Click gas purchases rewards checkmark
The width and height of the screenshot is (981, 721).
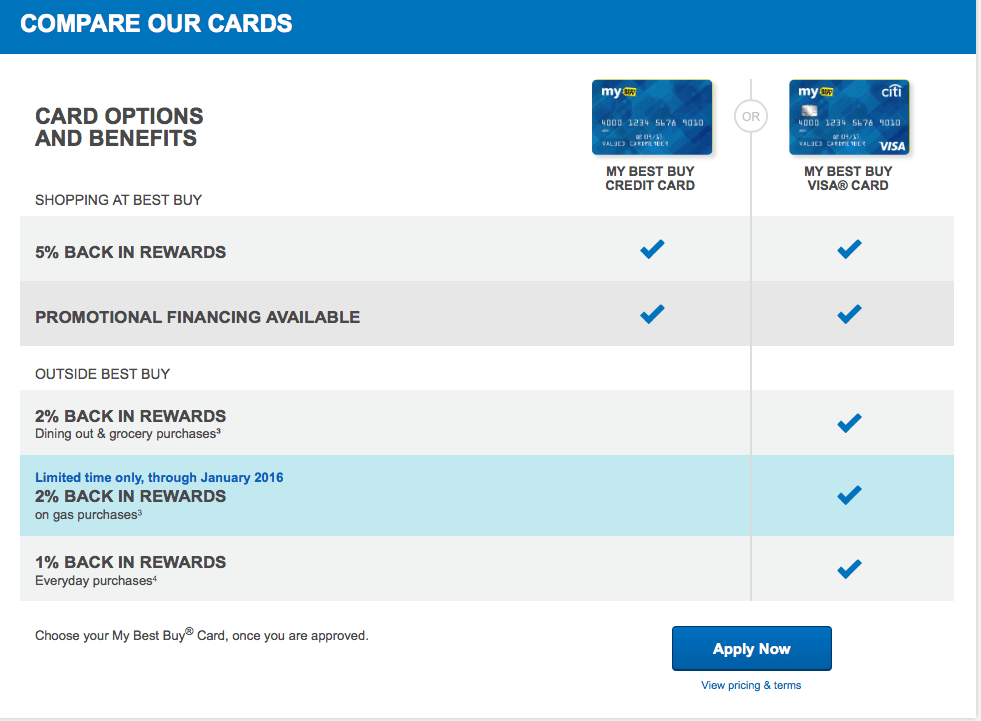[x=849, y=495]
